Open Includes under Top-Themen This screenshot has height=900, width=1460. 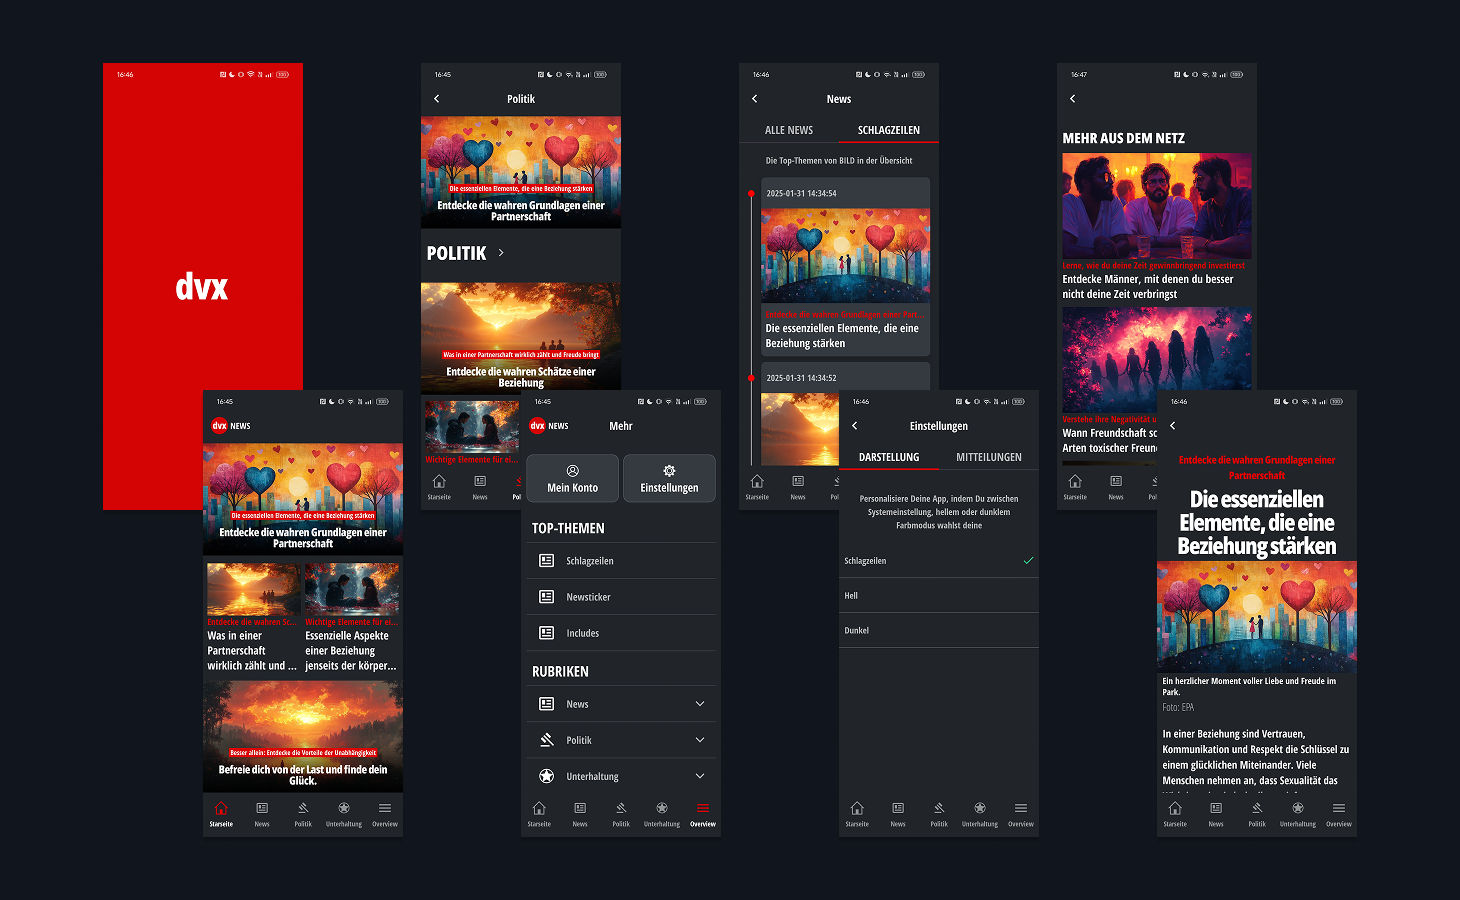click(621, 633)
